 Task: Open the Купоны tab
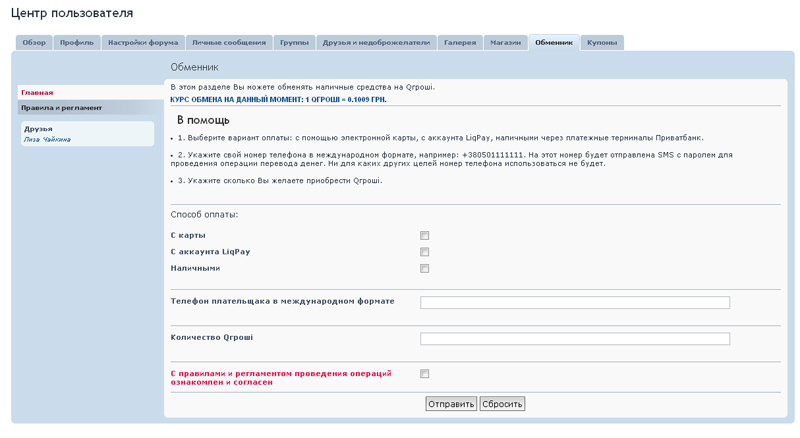[602, 43]
